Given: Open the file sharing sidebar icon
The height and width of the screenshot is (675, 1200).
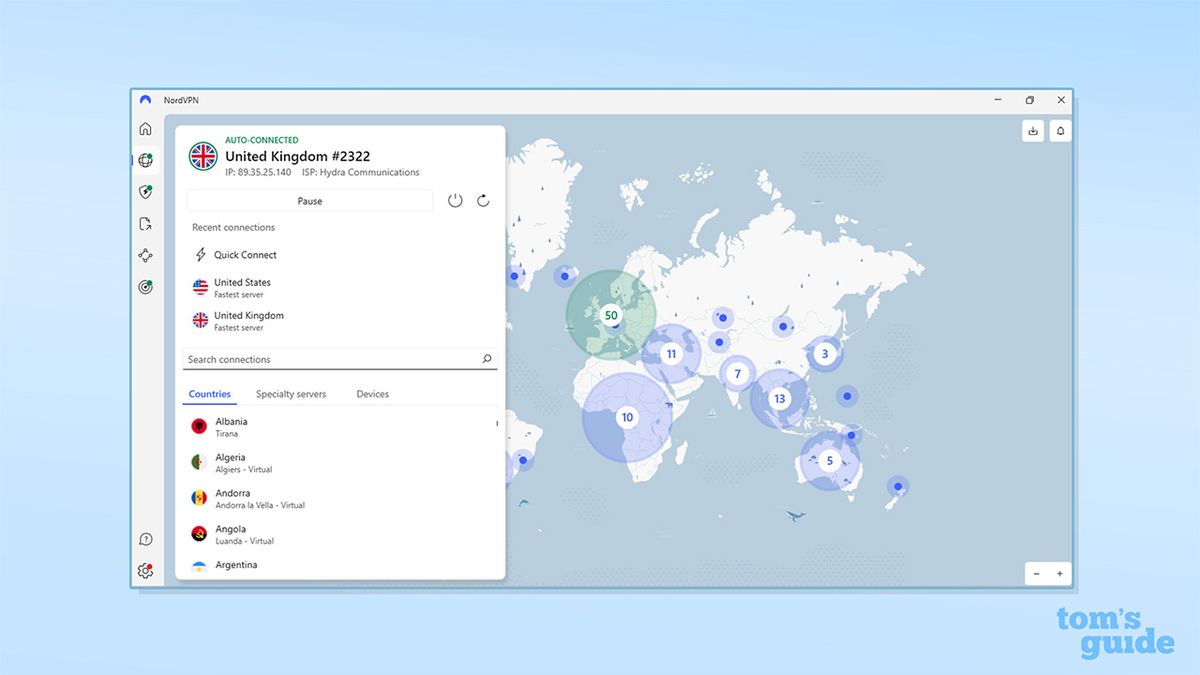Looking at the screenshot, I should (x=146, y=224).
